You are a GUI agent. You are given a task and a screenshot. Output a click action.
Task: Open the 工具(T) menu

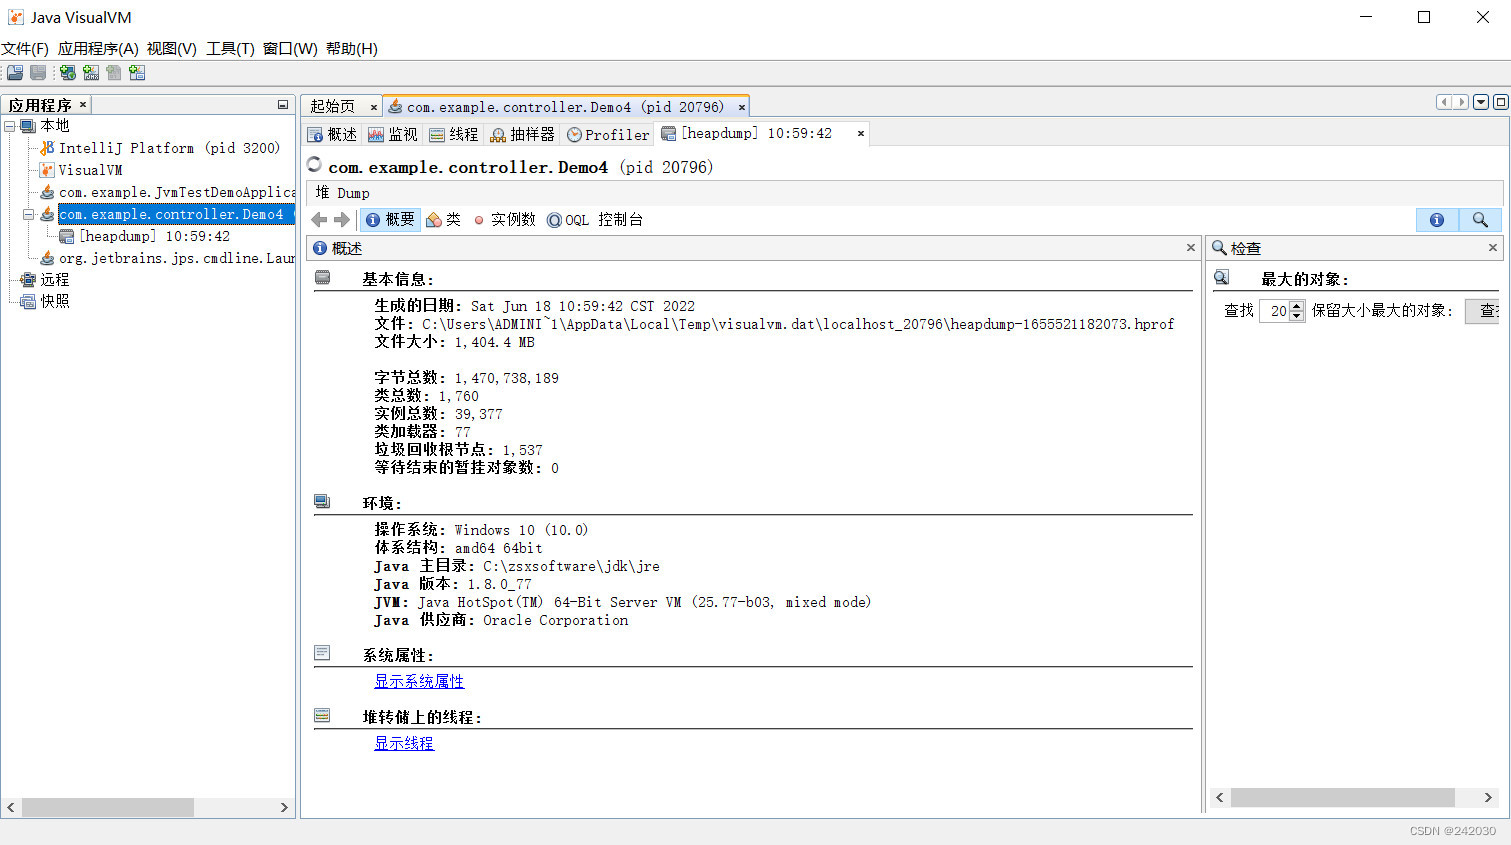pos(231,49)
